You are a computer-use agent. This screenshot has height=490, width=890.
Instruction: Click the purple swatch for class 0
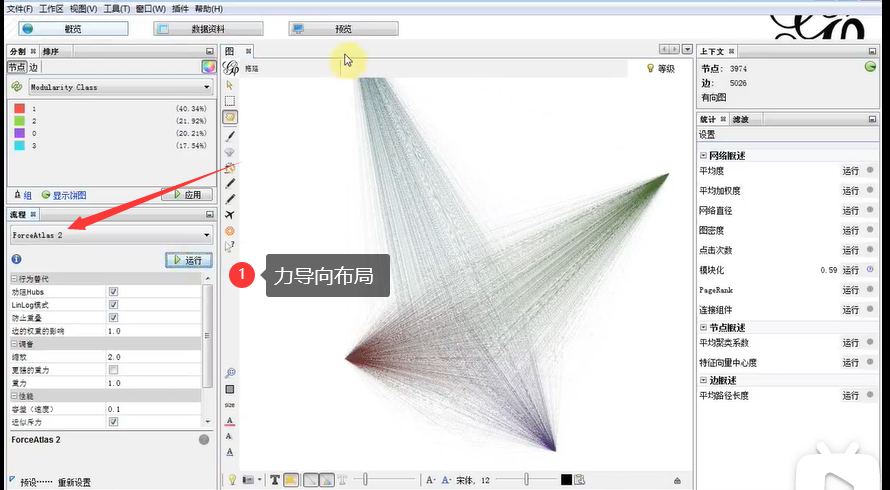click(19, 133)
